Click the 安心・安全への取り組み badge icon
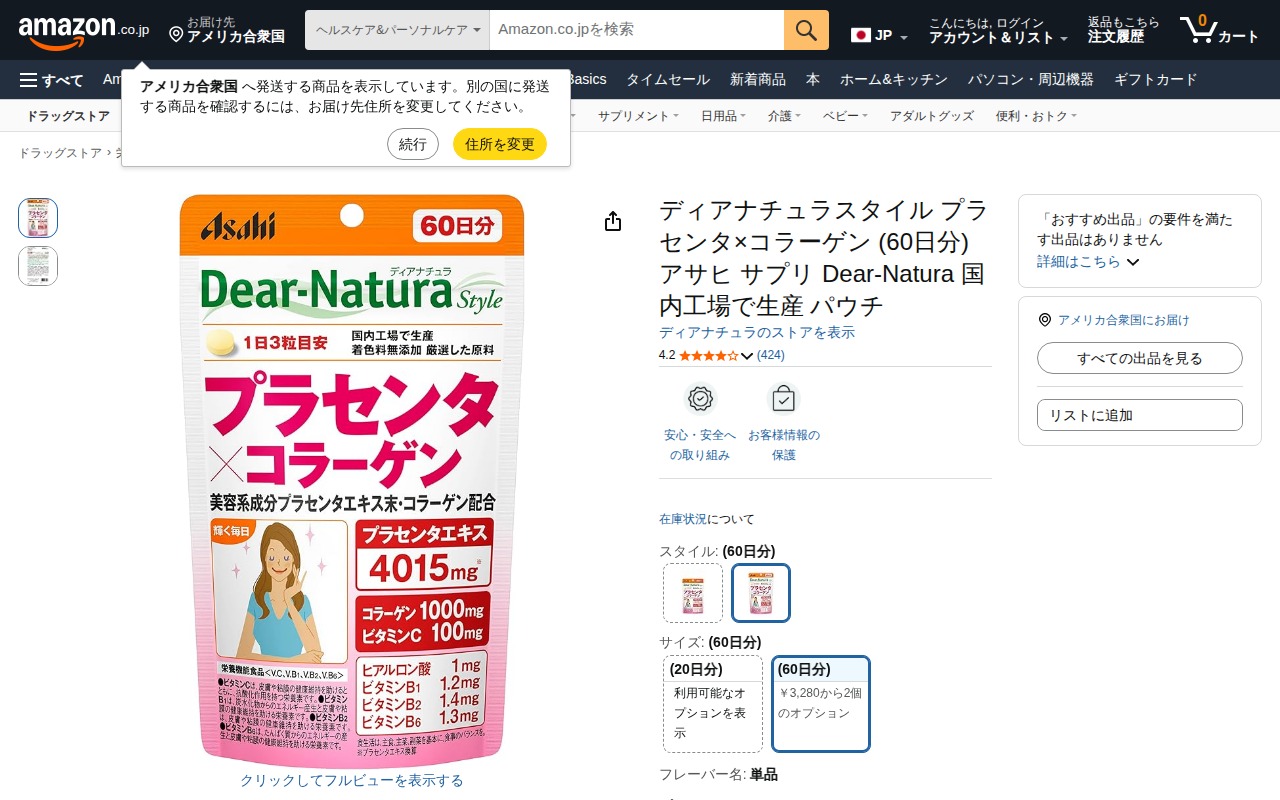This screenshot has width=1280, height=800. click(x=700, y=399)
